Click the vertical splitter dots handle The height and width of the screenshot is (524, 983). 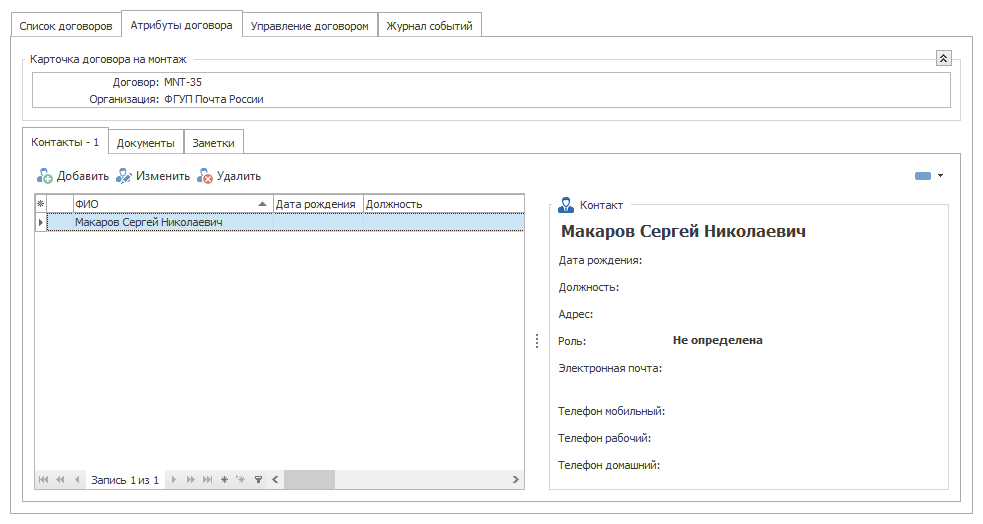click(537, 341)
